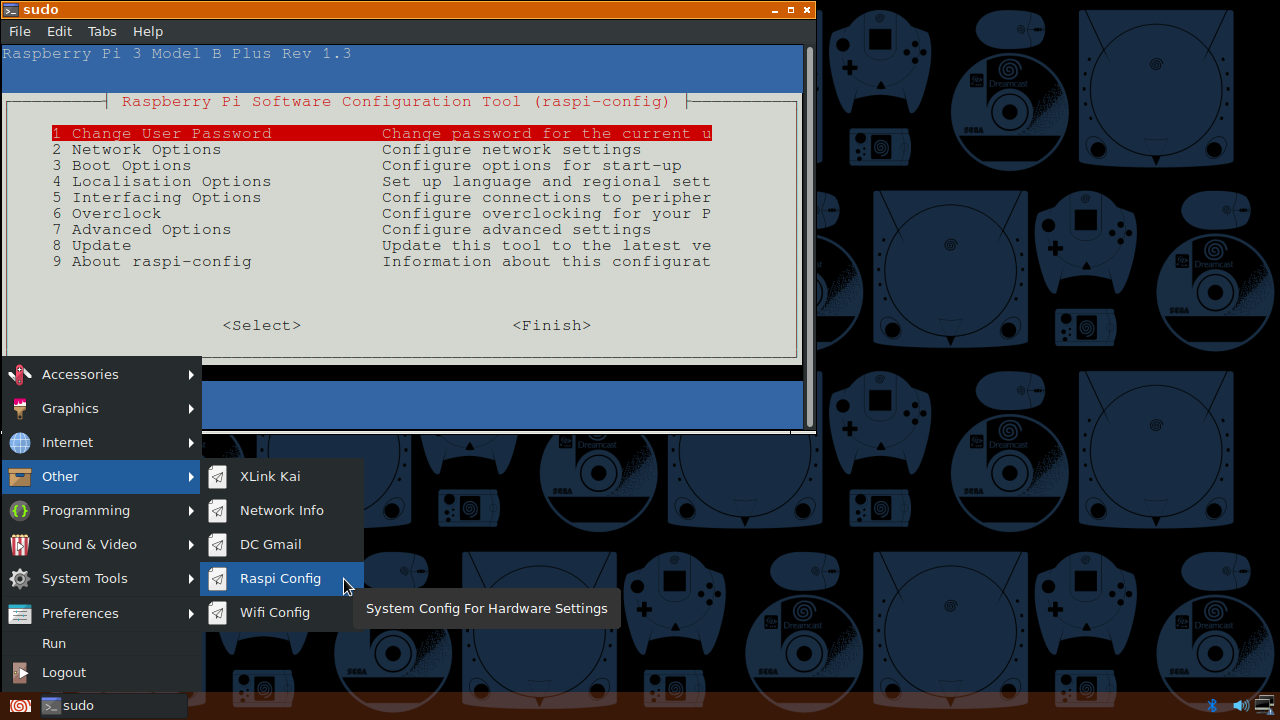The image size is (1280, 720).
Task: Click the DC Gmail launcher icon
Action: (218, 545)
